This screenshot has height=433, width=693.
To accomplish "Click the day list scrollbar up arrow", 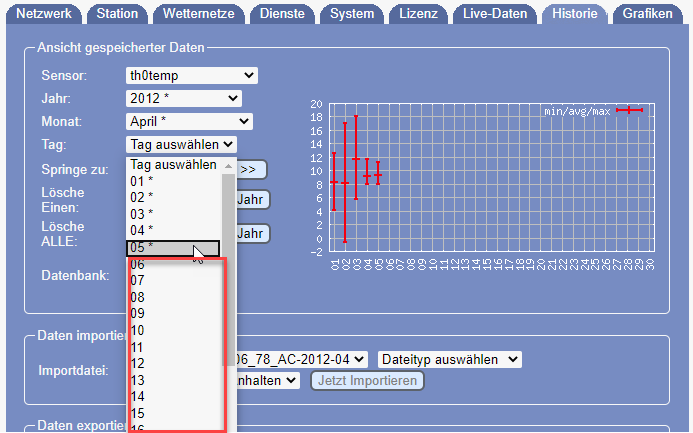I will tap(228, 166).
